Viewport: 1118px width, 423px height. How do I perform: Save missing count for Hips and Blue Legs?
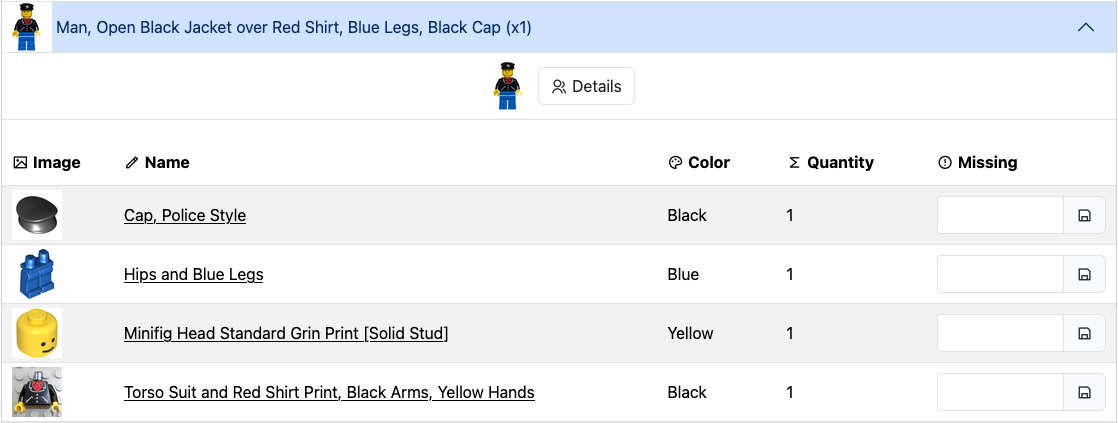pos(1084,275)
